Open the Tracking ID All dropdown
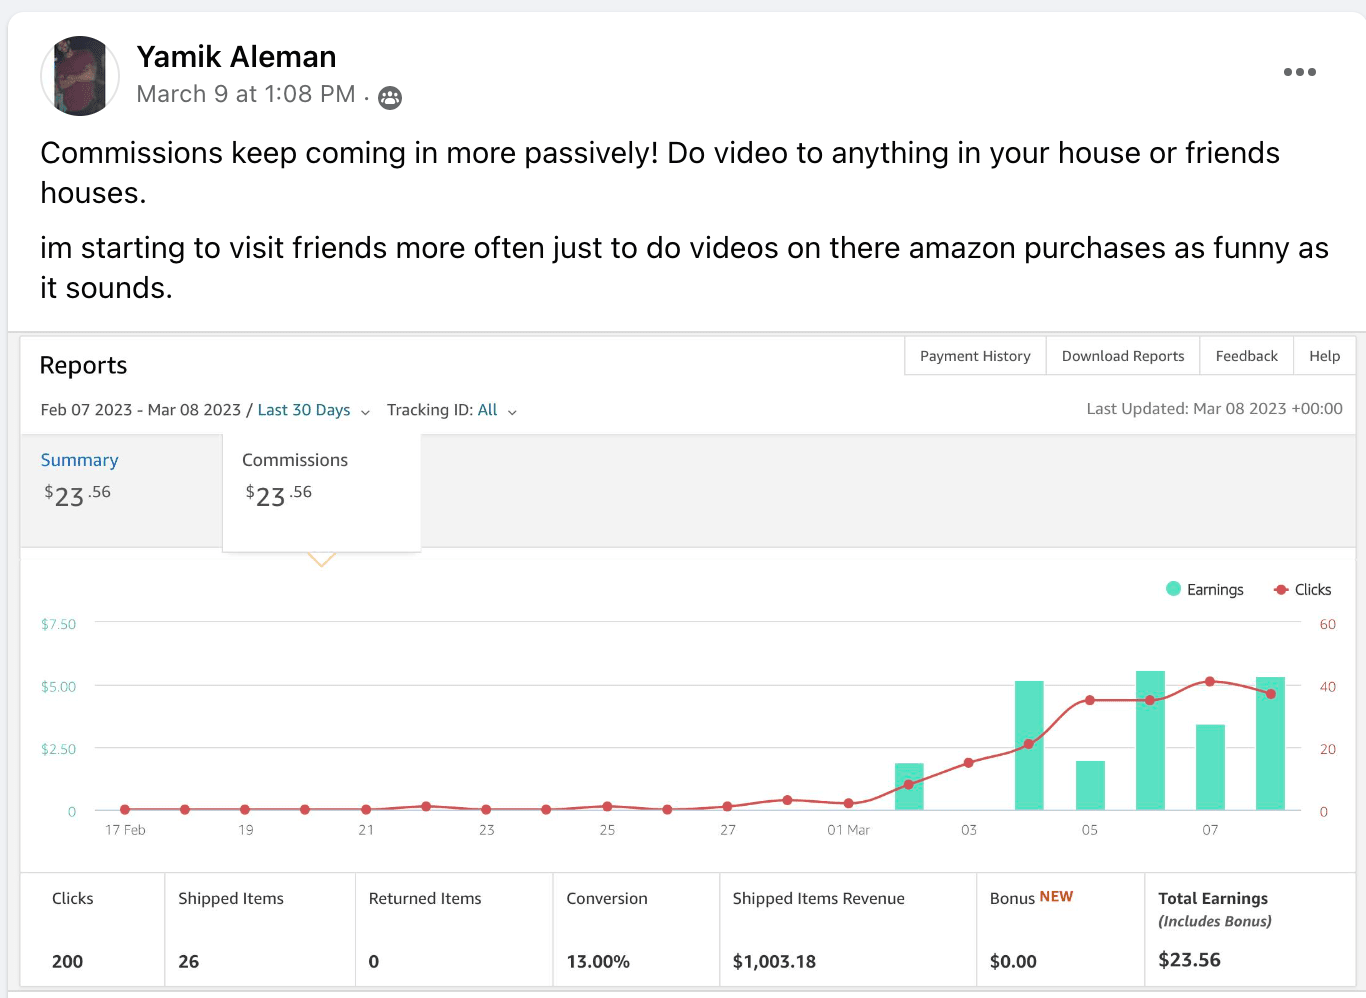This screenshot has width=1366, height=998. pos(497,410)
